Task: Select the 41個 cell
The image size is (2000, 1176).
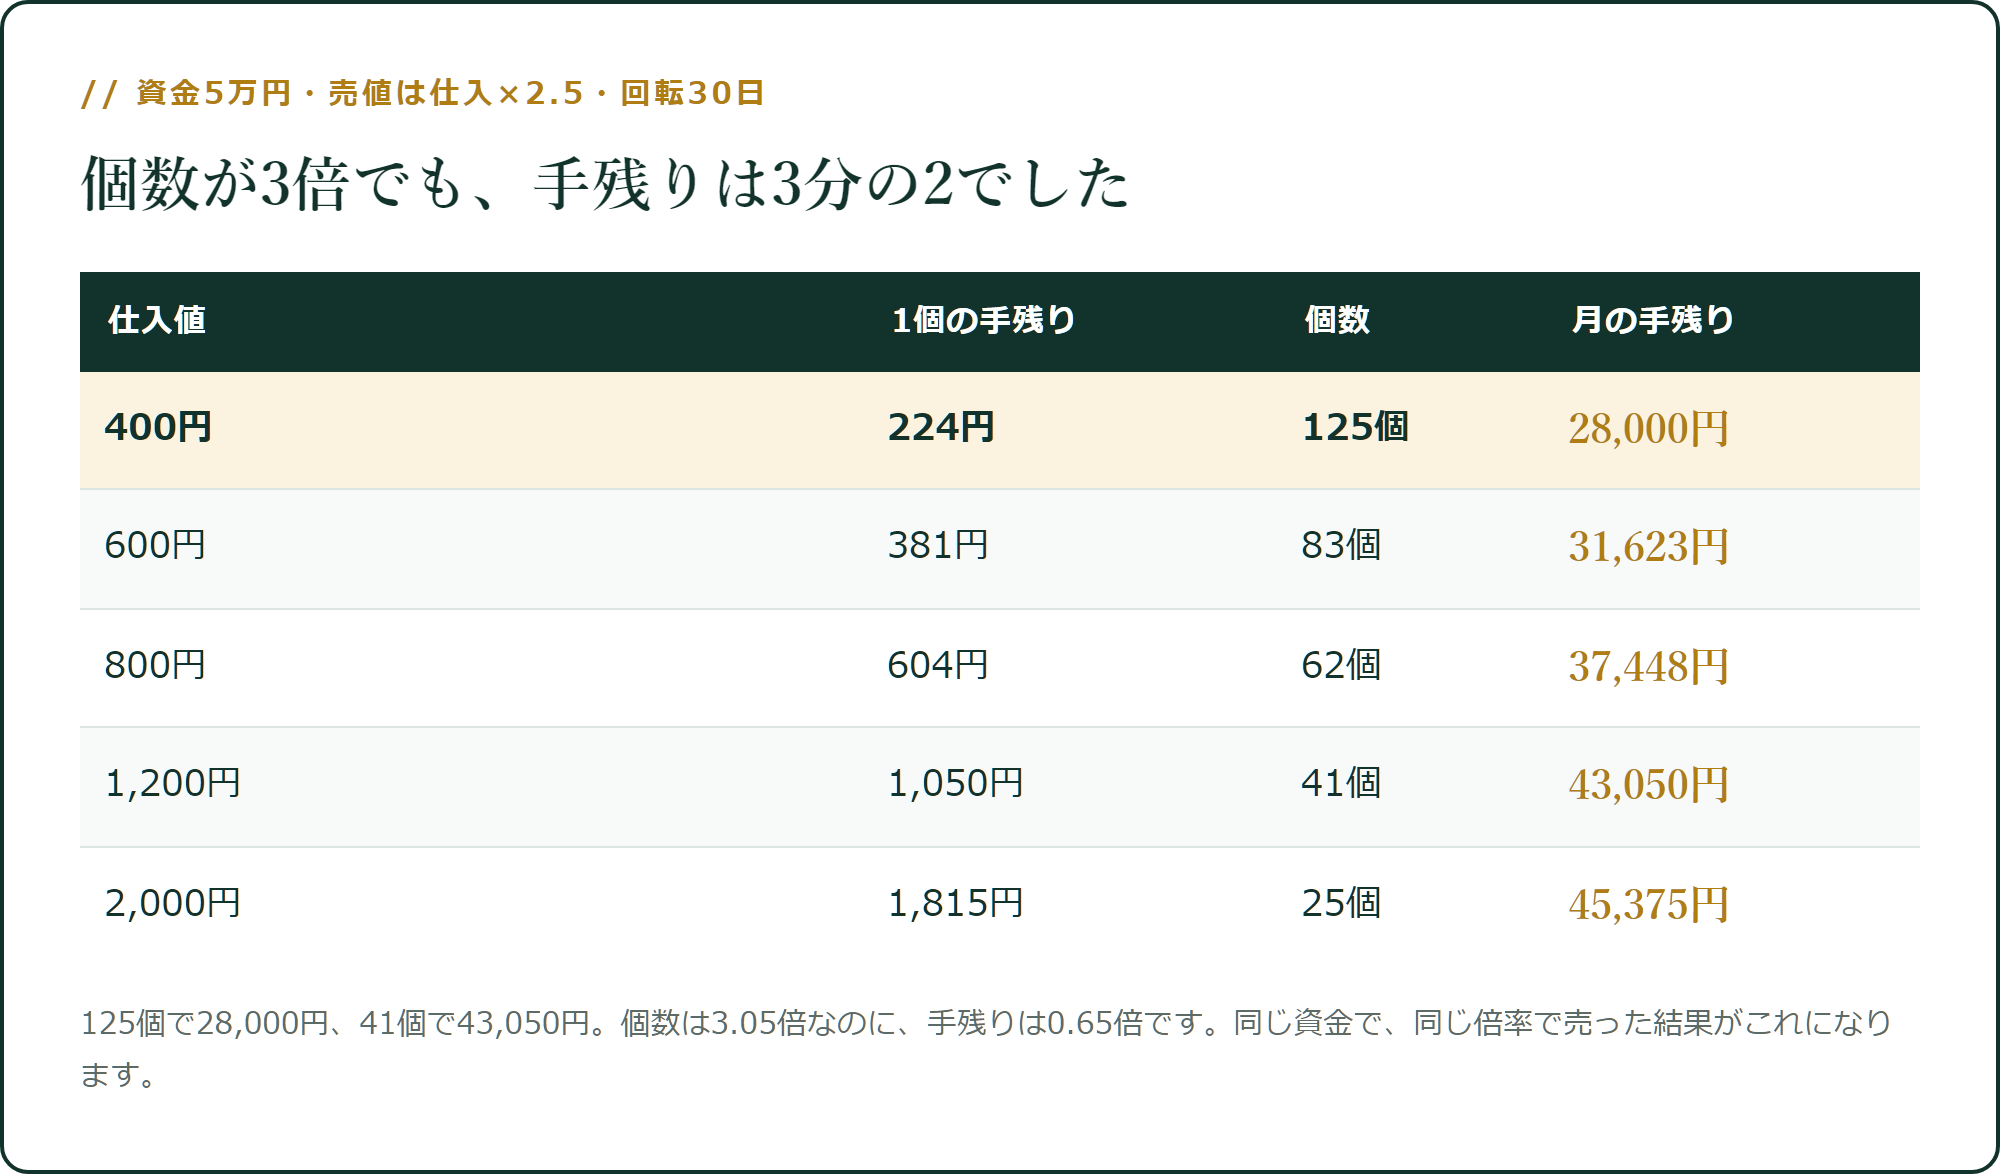Action: pos(1341,784)
